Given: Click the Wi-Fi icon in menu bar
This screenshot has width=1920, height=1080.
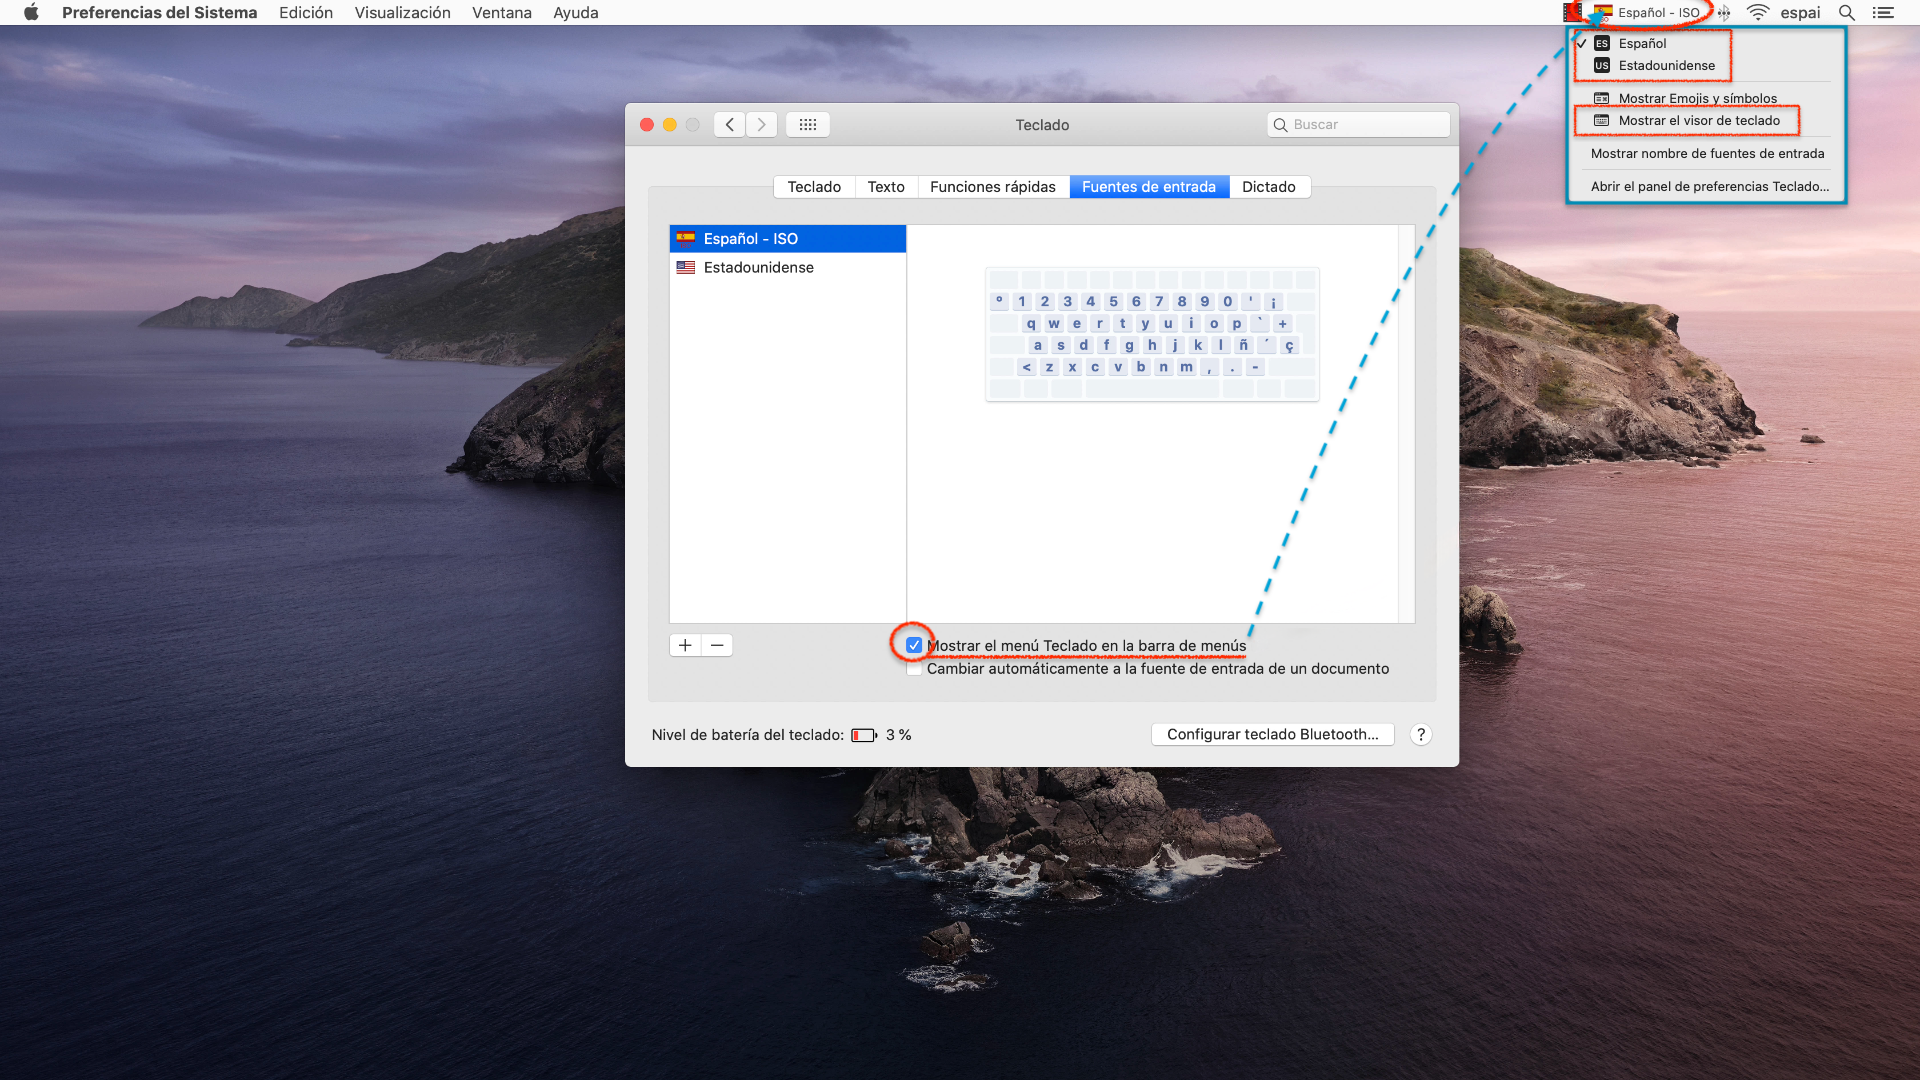Looking at the screenshot, I should (x=1757, y=13).
